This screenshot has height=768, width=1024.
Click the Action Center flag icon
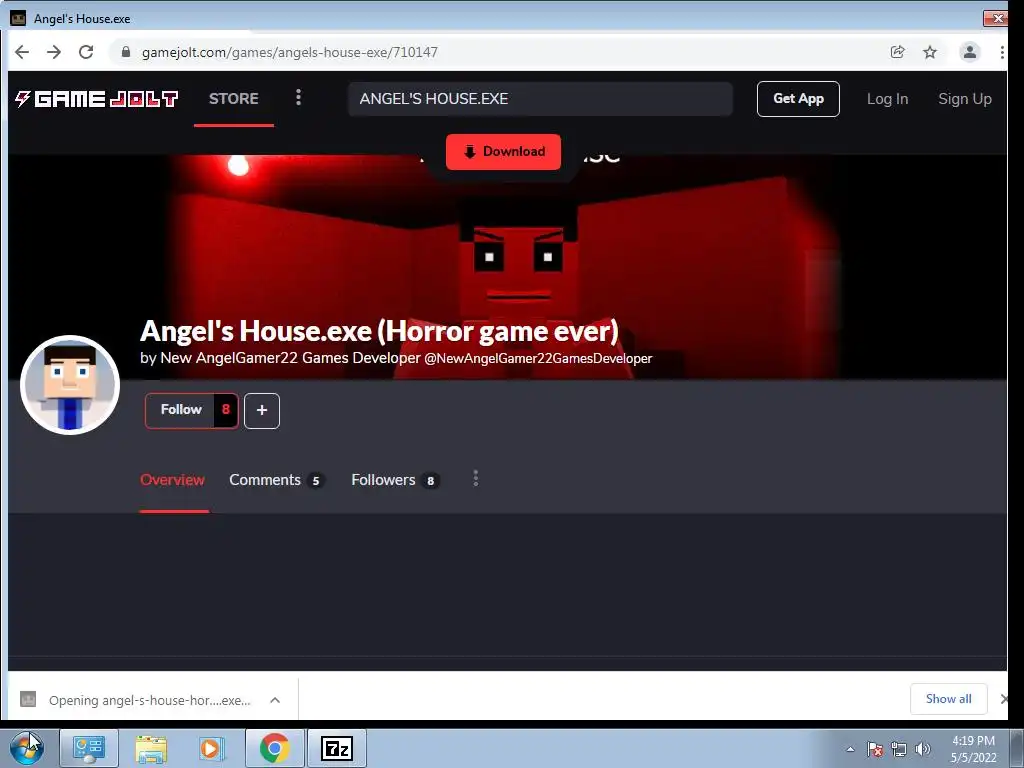(x=875, y=749)
